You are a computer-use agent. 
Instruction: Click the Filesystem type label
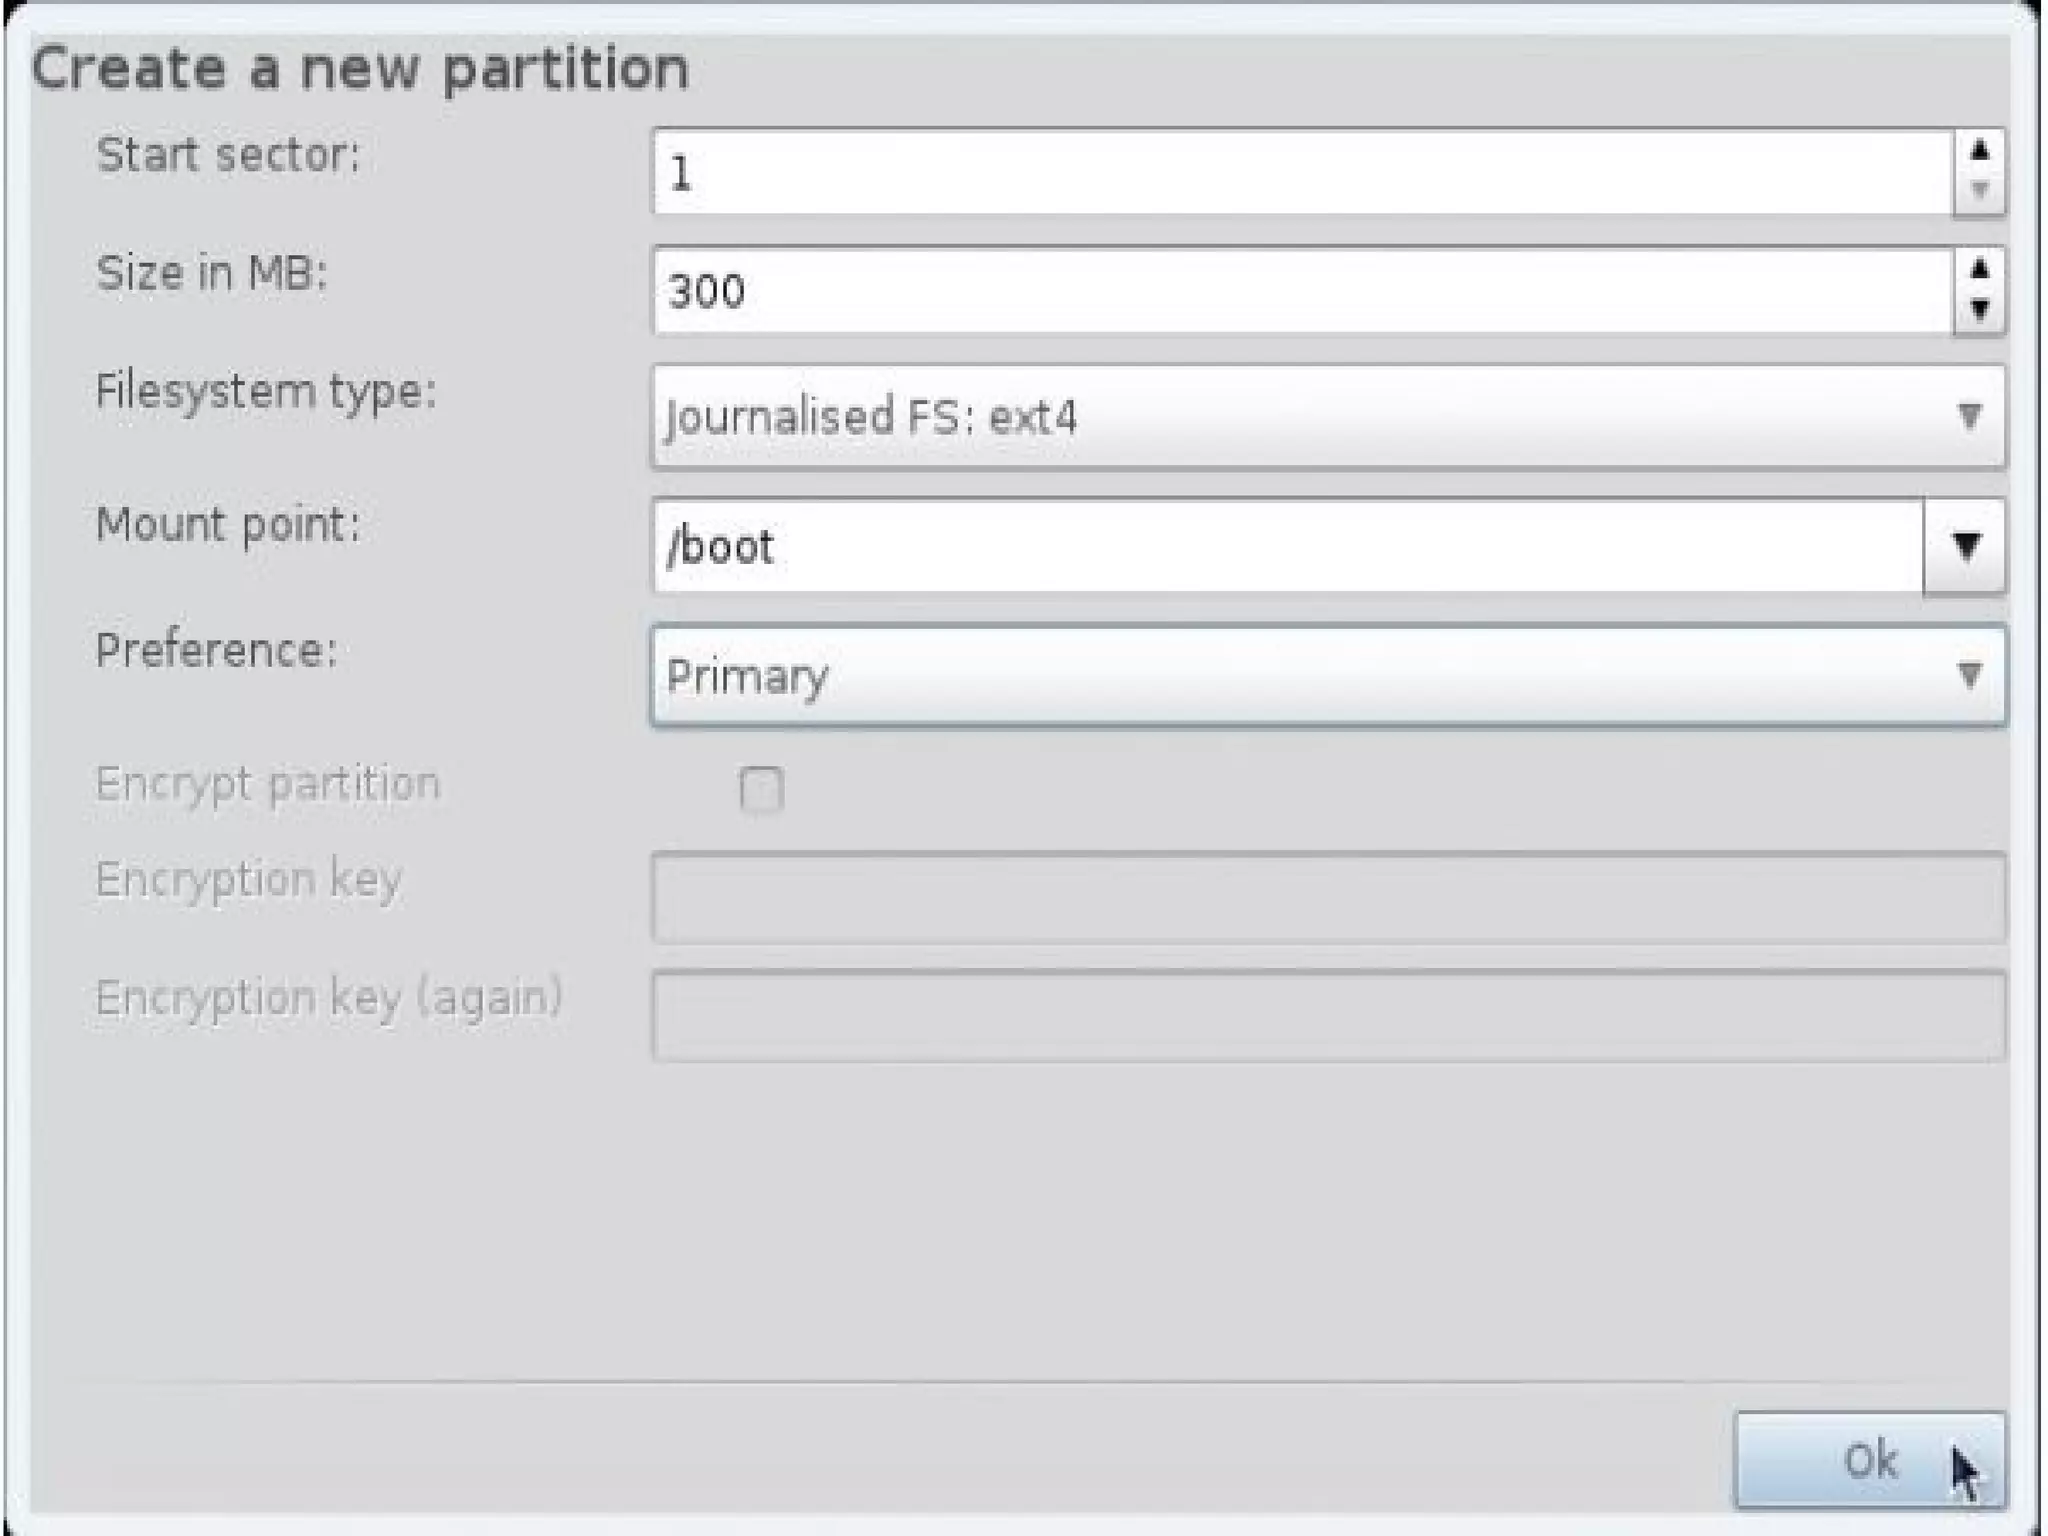pos(266,391)
